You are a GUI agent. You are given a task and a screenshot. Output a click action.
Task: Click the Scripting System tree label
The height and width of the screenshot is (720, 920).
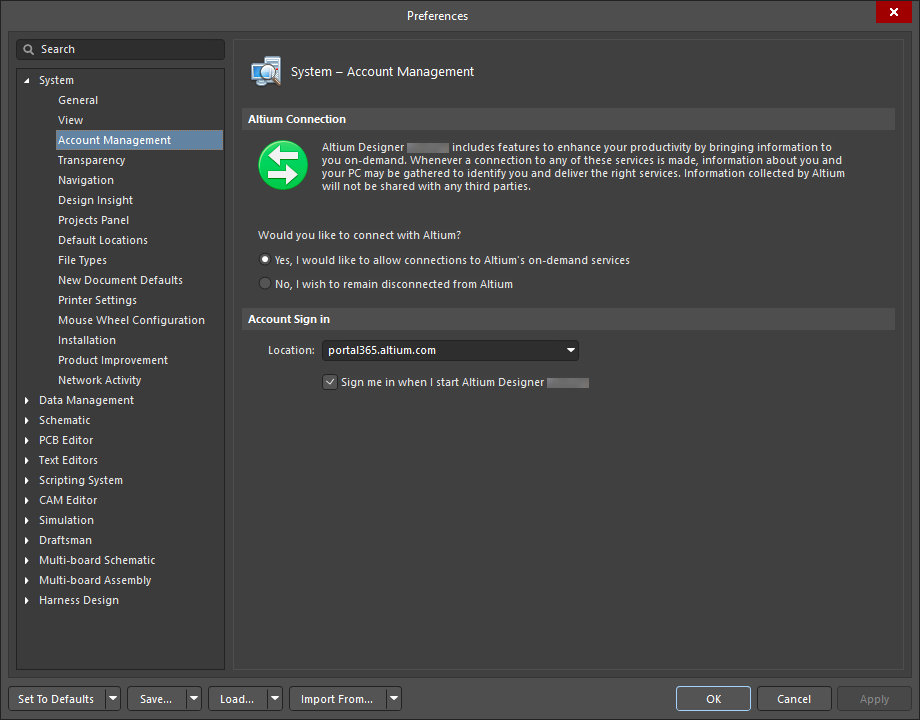81,480
